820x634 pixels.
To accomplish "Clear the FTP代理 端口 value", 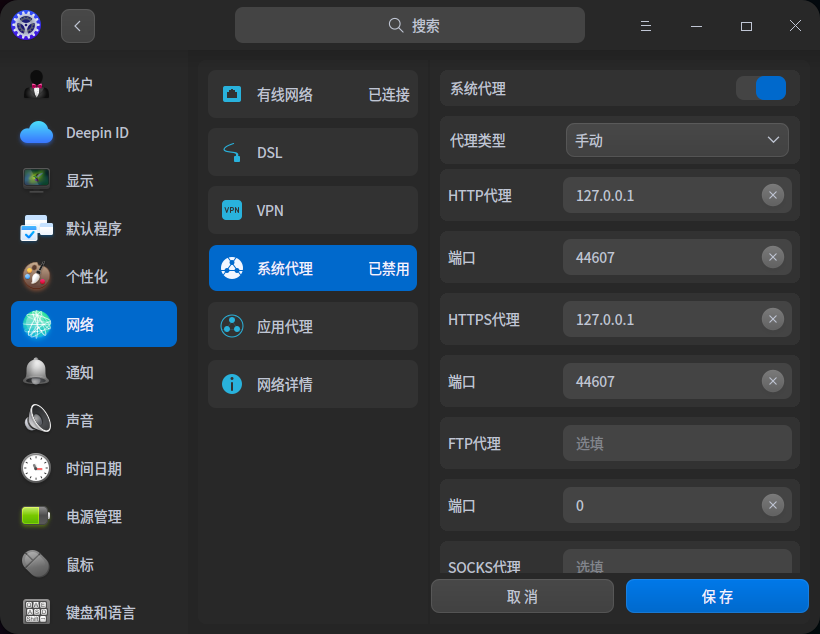I will [x=773, y=505].
